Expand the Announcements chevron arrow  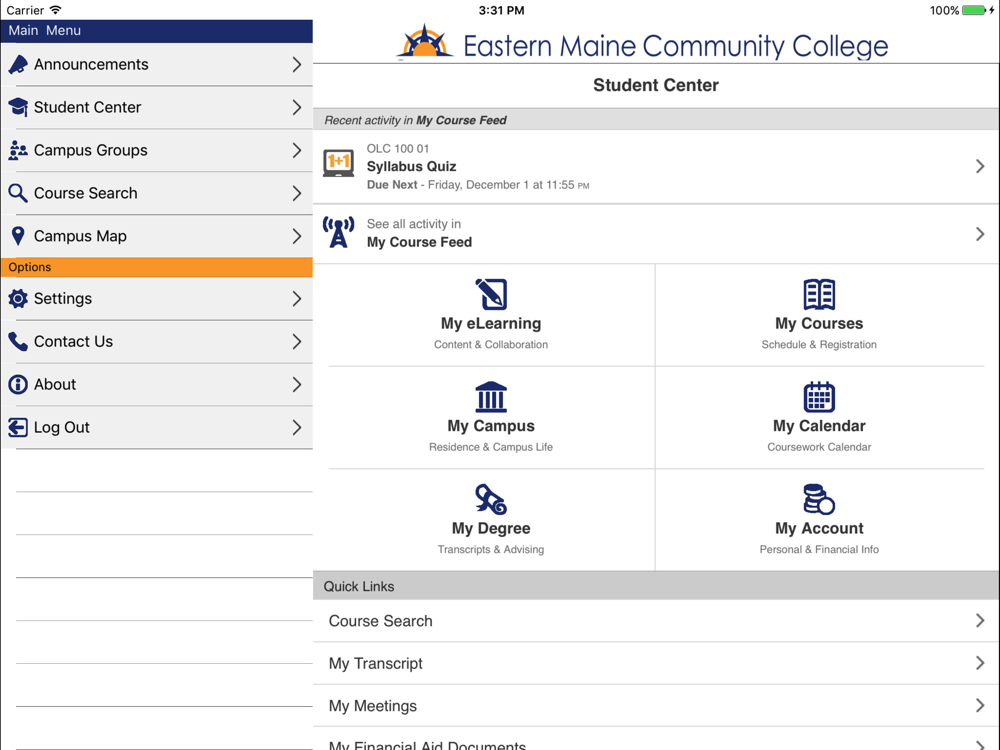click(297, 64)
